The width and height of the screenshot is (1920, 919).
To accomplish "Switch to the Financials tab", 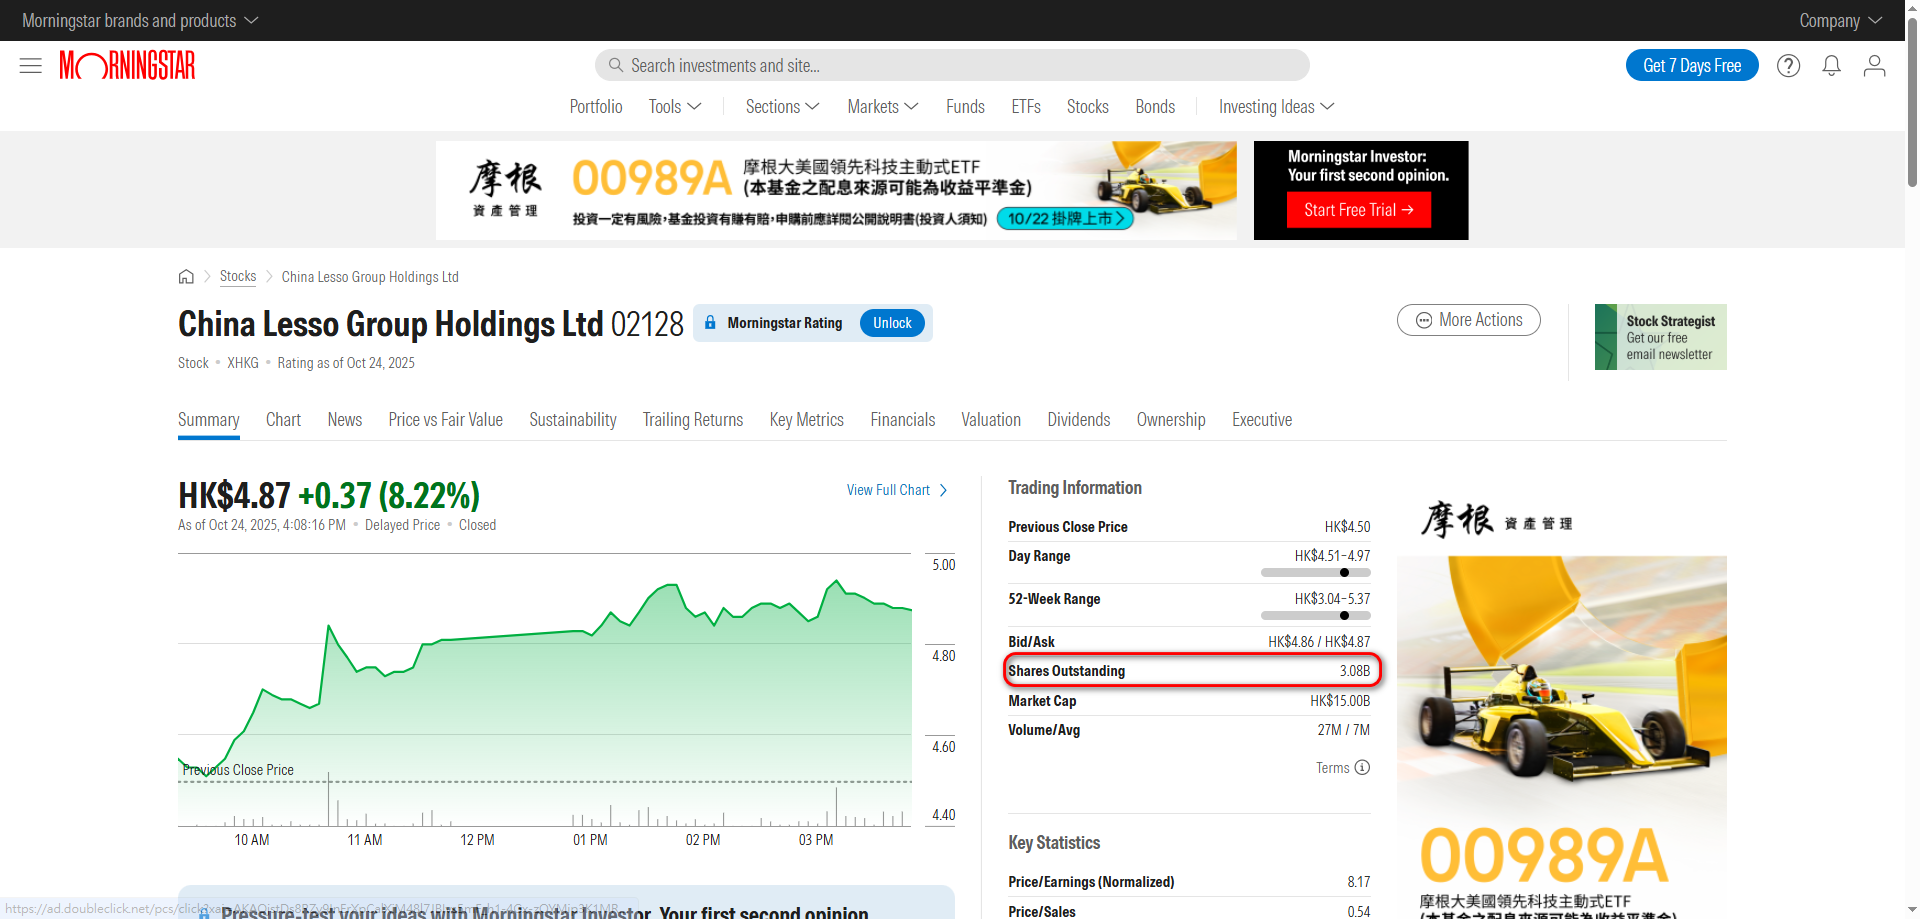I will [x=902, y=420].
